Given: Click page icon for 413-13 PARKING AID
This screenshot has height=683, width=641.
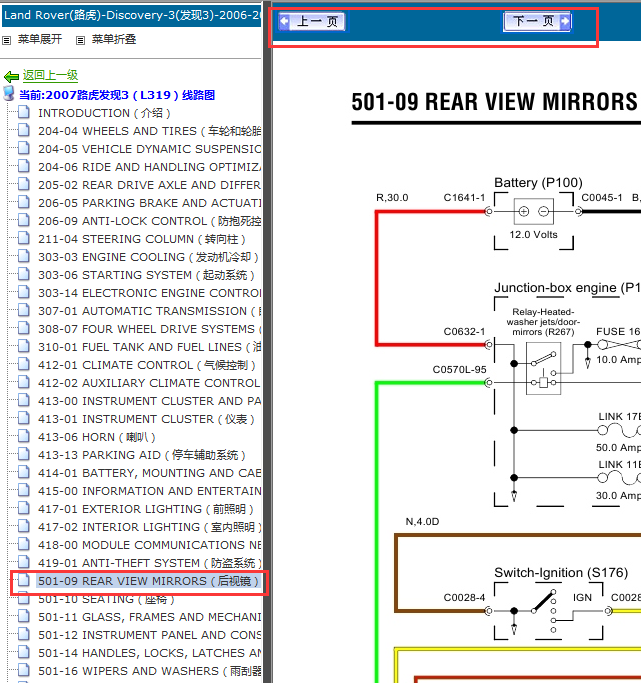Looking at the screenshot, I should [24, 454].
